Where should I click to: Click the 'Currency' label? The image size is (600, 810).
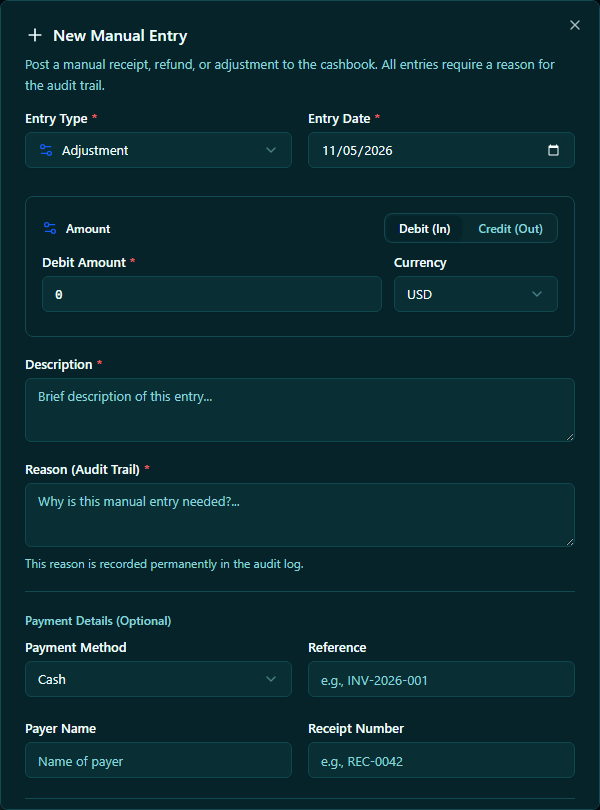pyautogui.click(x=420, y=262)
